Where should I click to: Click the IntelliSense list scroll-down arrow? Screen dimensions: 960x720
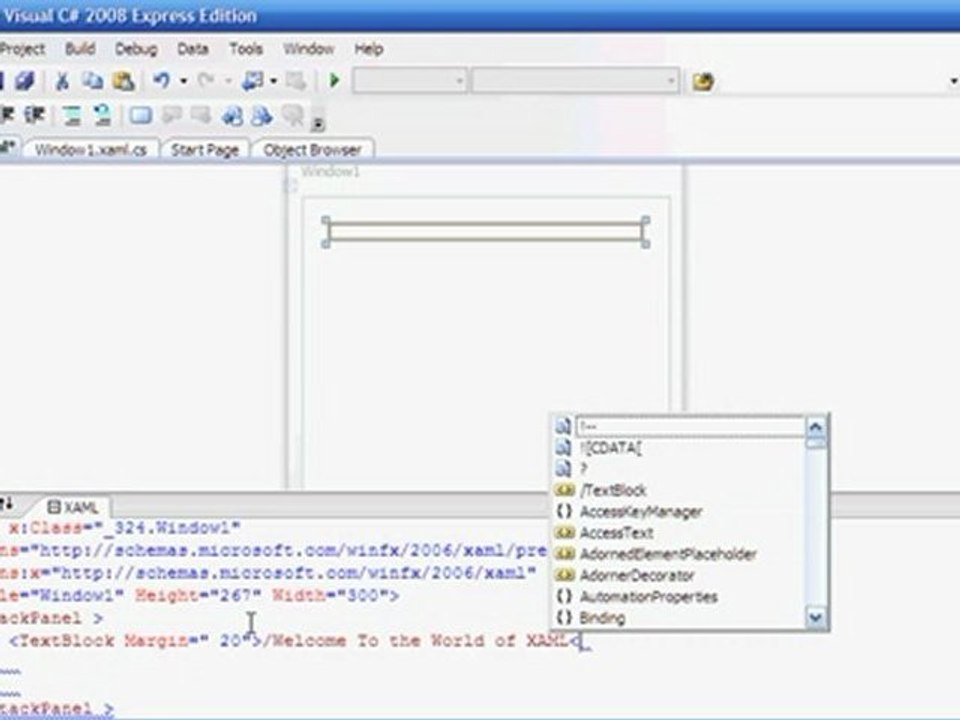click(816, 617)
